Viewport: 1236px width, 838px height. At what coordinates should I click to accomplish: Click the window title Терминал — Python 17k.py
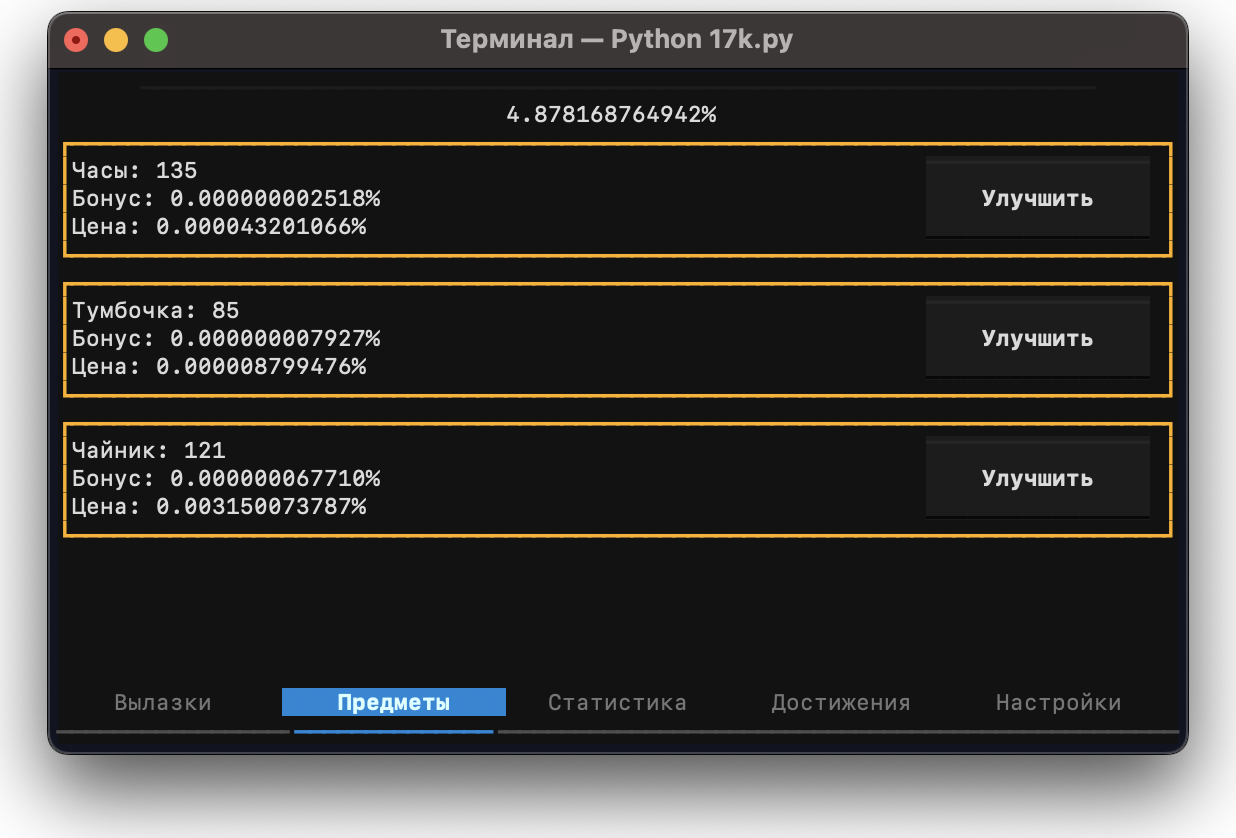(617, 40)
